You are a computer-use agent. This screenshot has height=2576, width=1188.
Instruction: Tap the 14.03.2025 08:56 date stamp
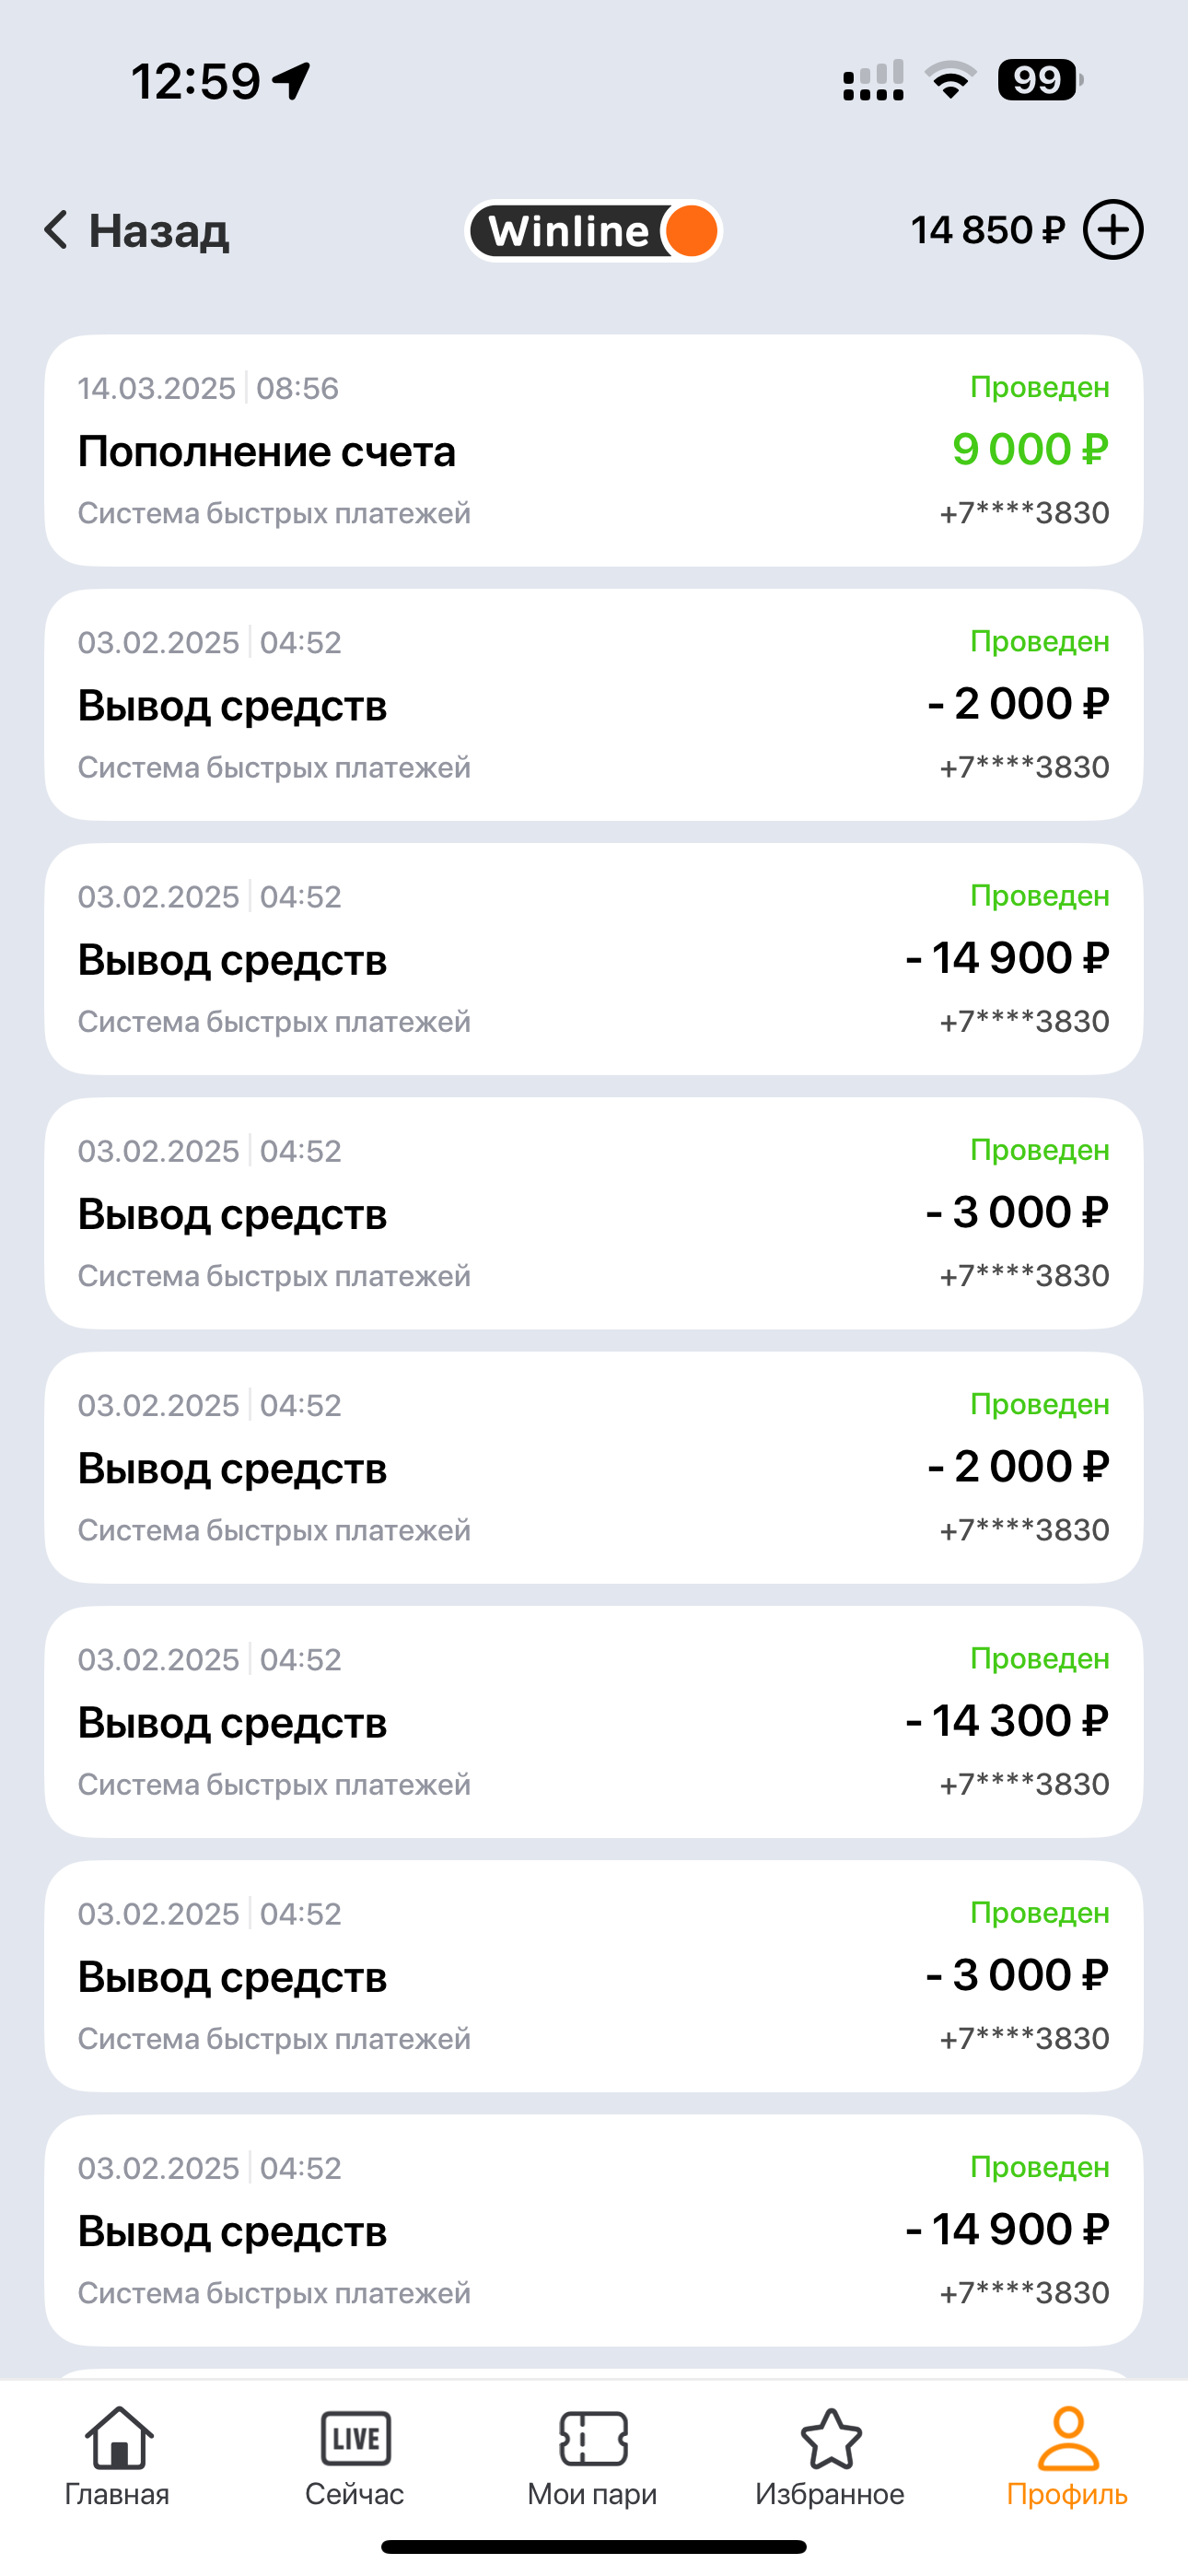tap(208, 388)
